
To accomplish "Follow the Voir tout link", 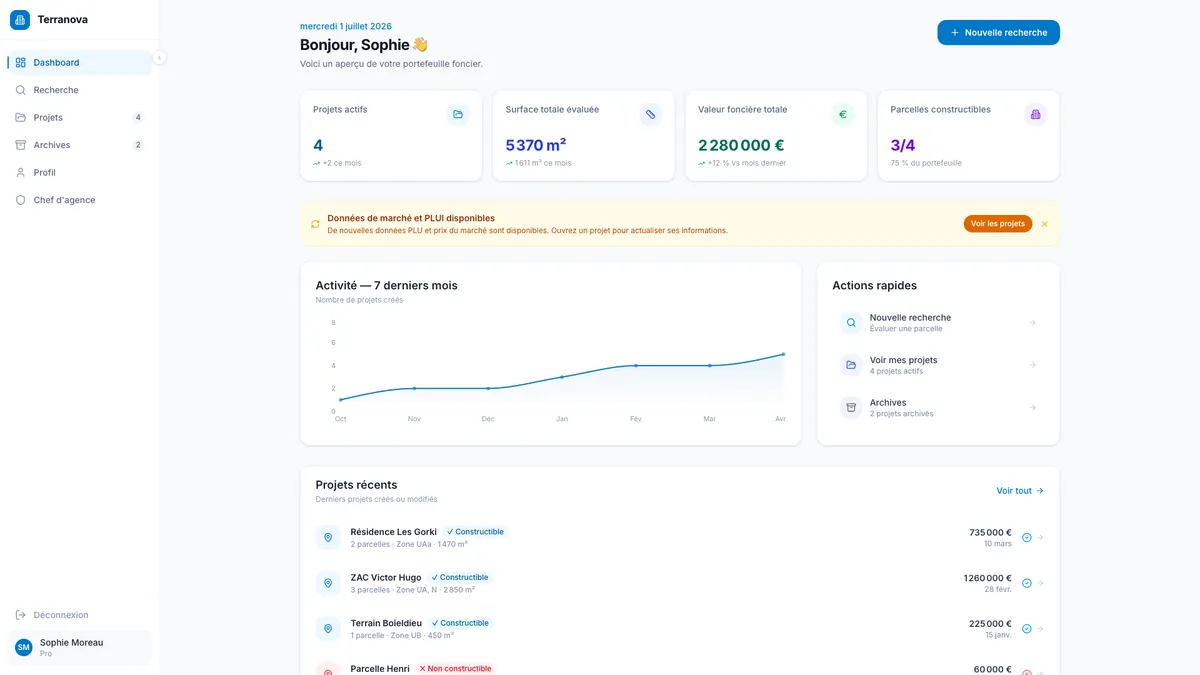I will point(1020,491).
